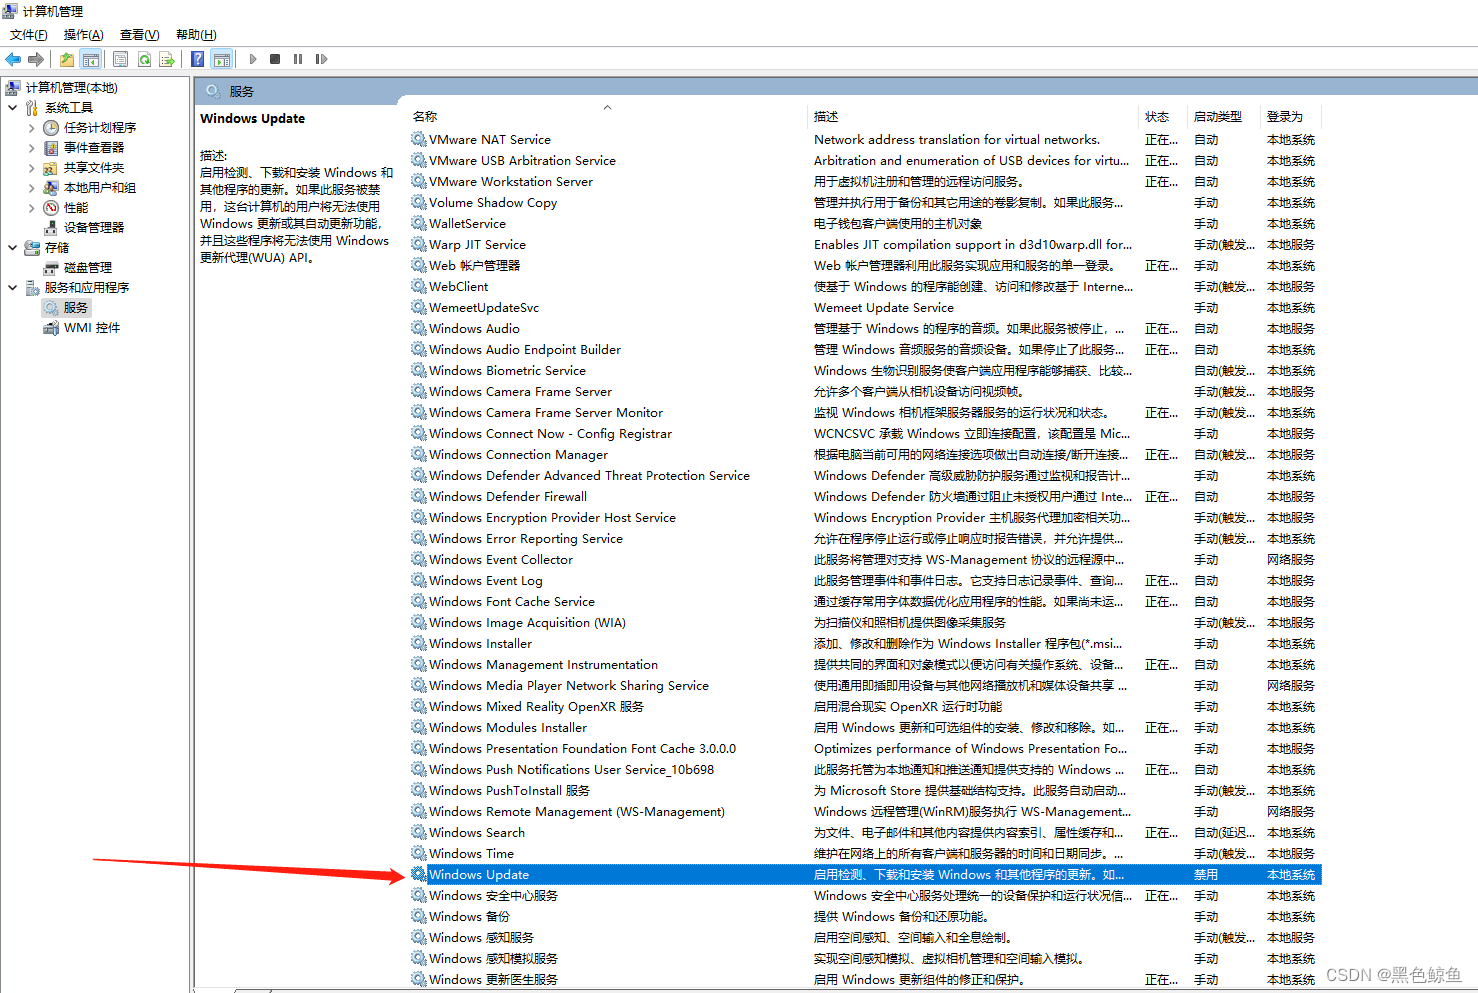Image resolution: width=1478 pixels, height=993 pixels.
Task: Collapse the 服务和应用程序 tree node
Action: click(12, 287)
